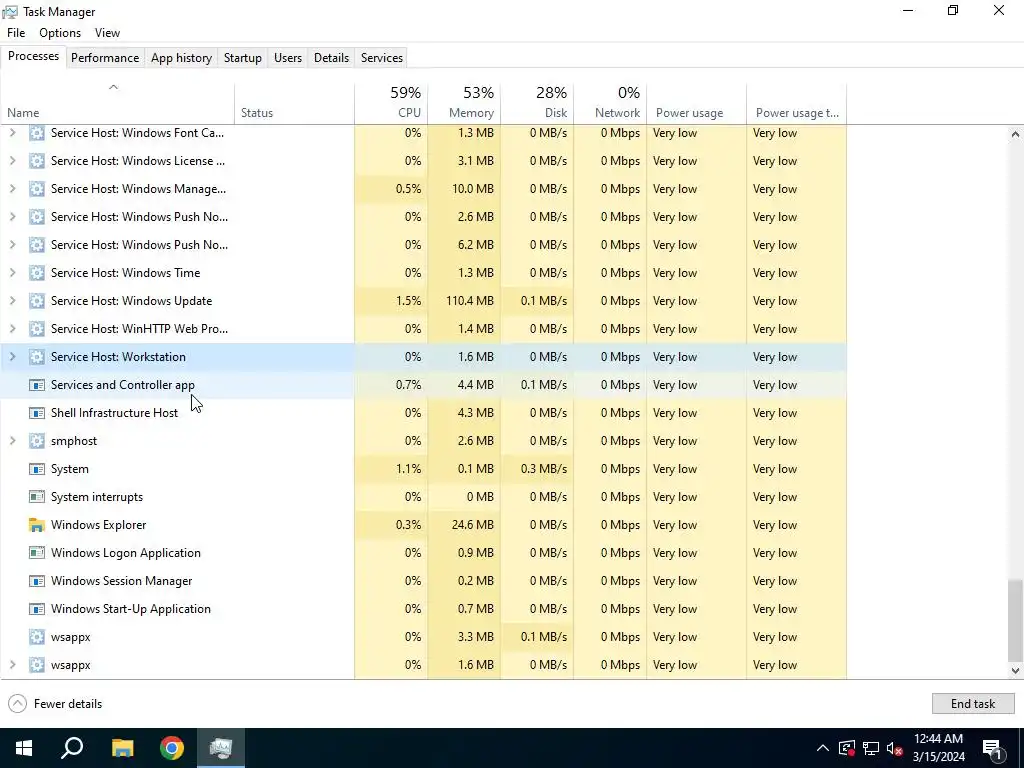Viewport: 1024px width, 768px height.
Task: Click the taskbar clock showing 12:44 AM
Action: [x=938, y=748]
